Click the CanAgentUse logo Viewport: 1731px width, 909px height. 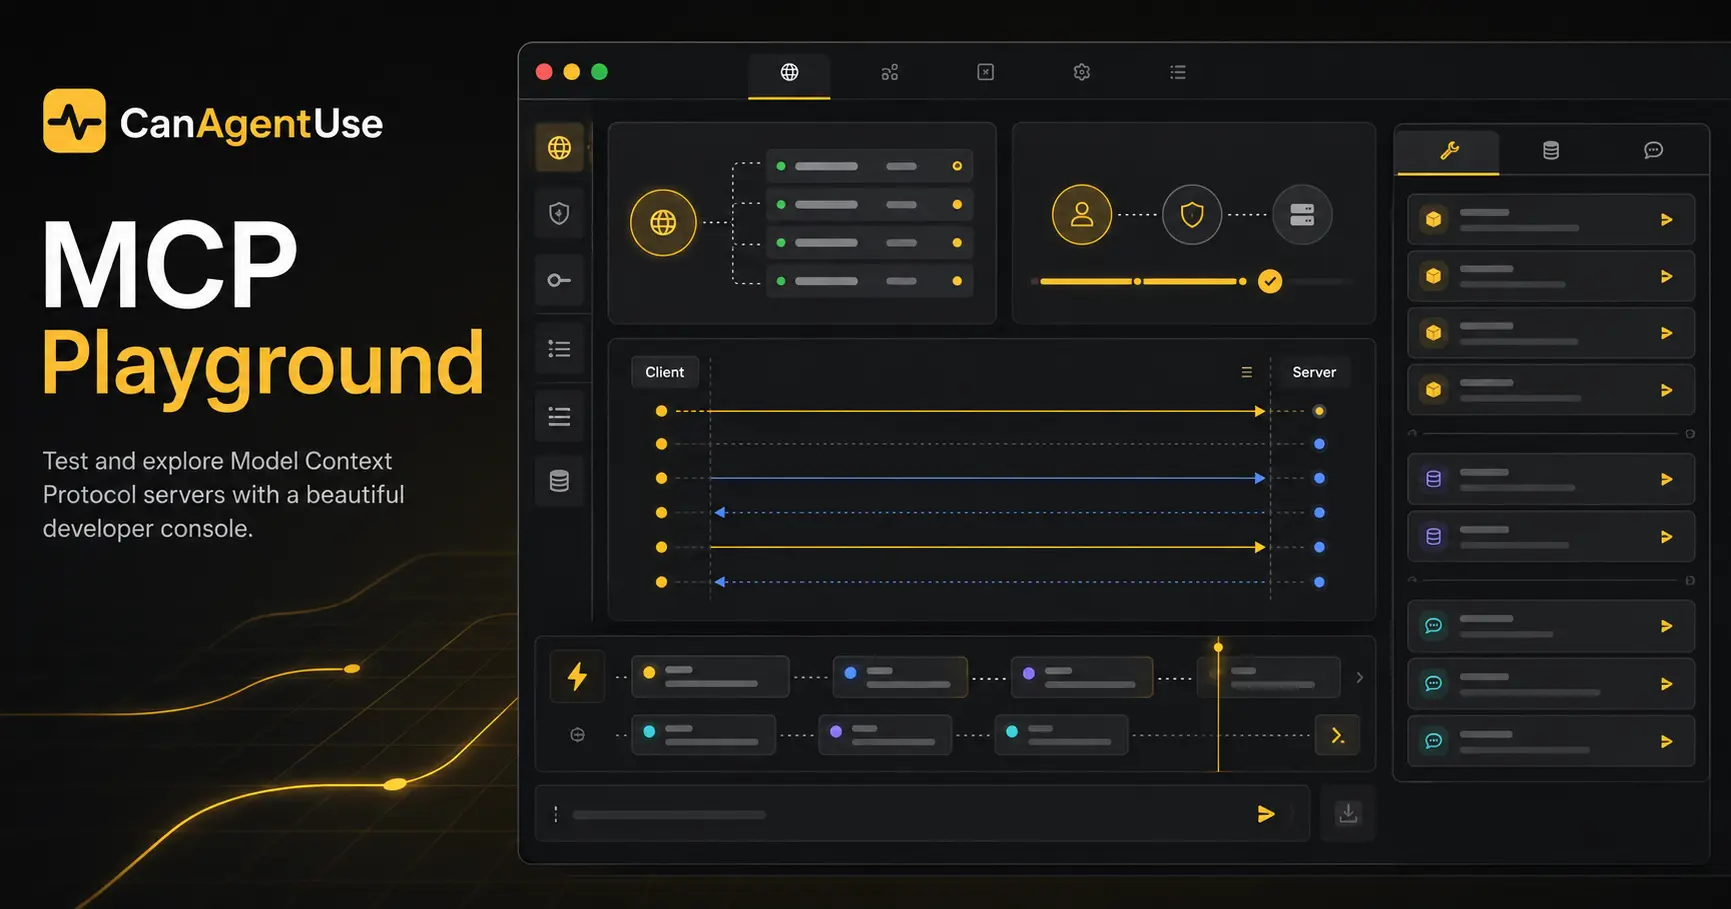click(x=213, y=122)
